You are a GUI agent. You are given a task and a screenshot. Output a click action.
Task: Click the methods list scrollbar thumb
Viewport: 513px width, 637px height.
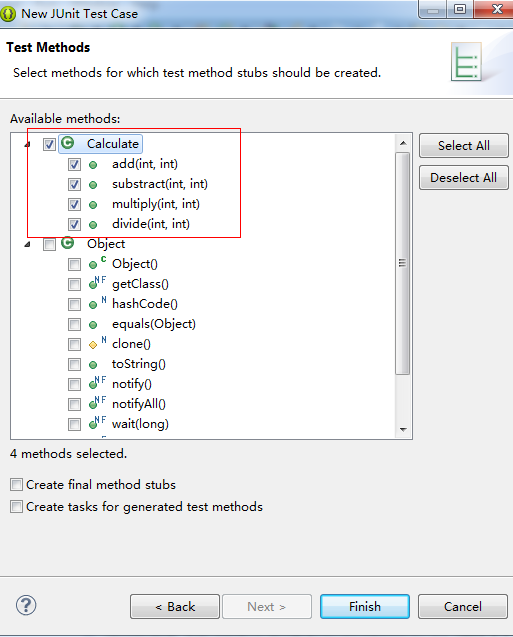tap(403, 263)
